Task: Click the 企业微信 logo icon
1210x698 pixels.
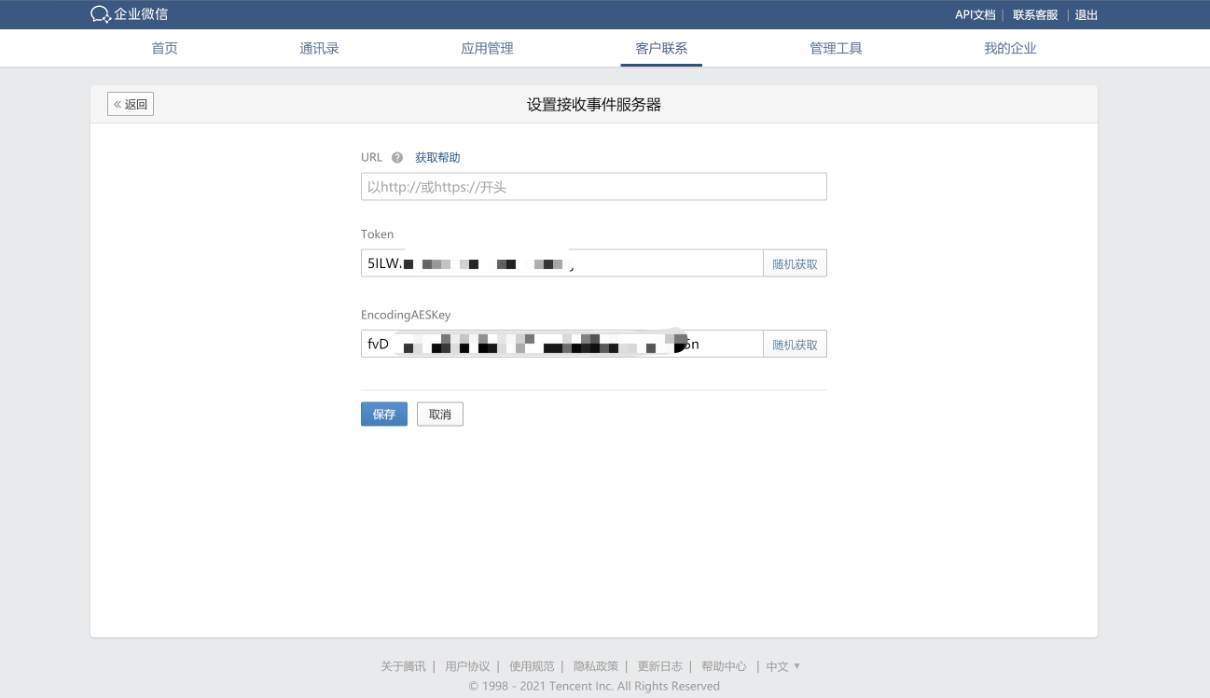Action: pos(100,14)
